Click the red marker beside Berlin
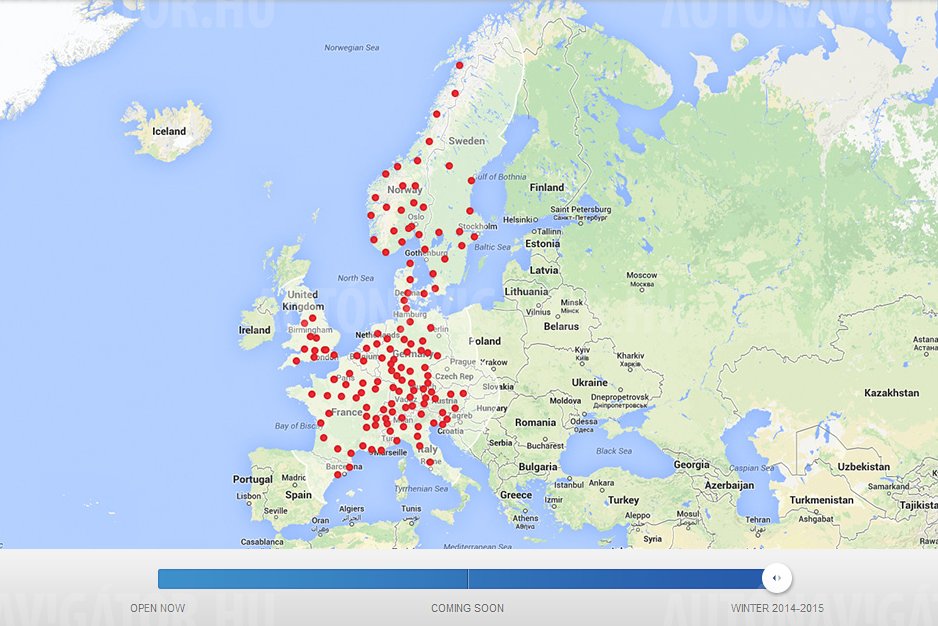Image resolution: width=938 pixels, height=626 pixels. click(x=431, y=328)
